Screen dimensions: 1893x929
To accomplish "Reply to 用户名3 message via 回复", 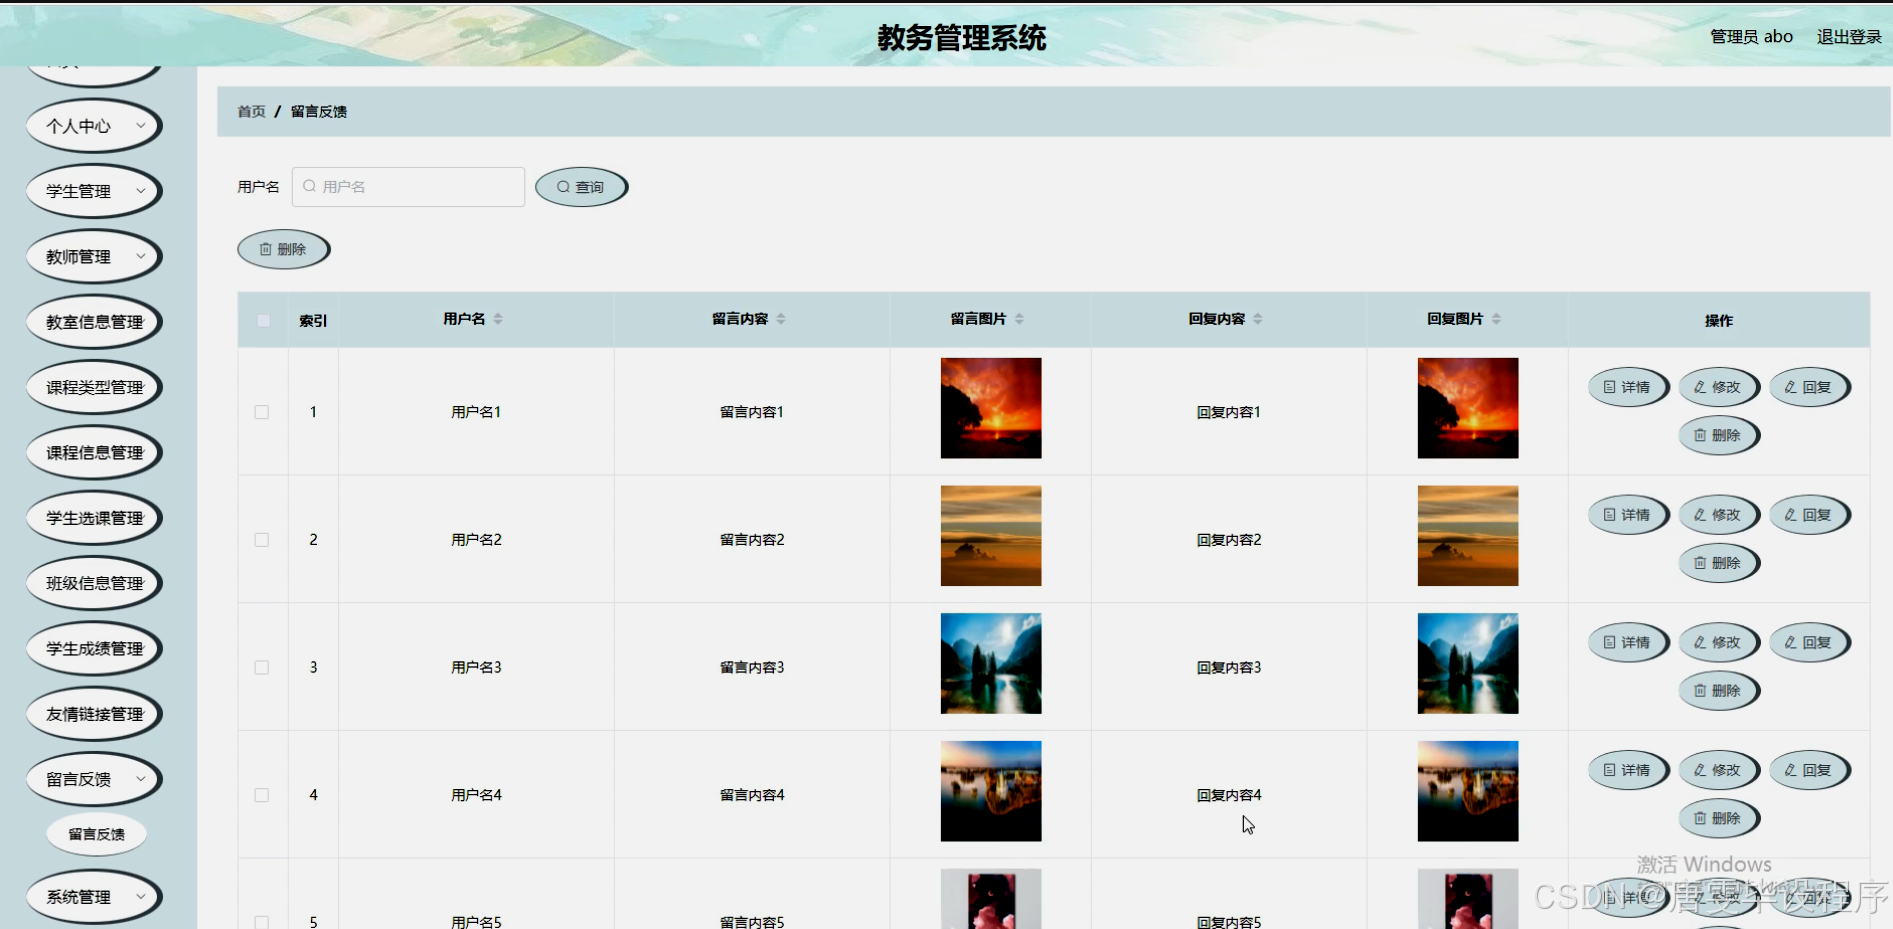I will coord(1809,642).
